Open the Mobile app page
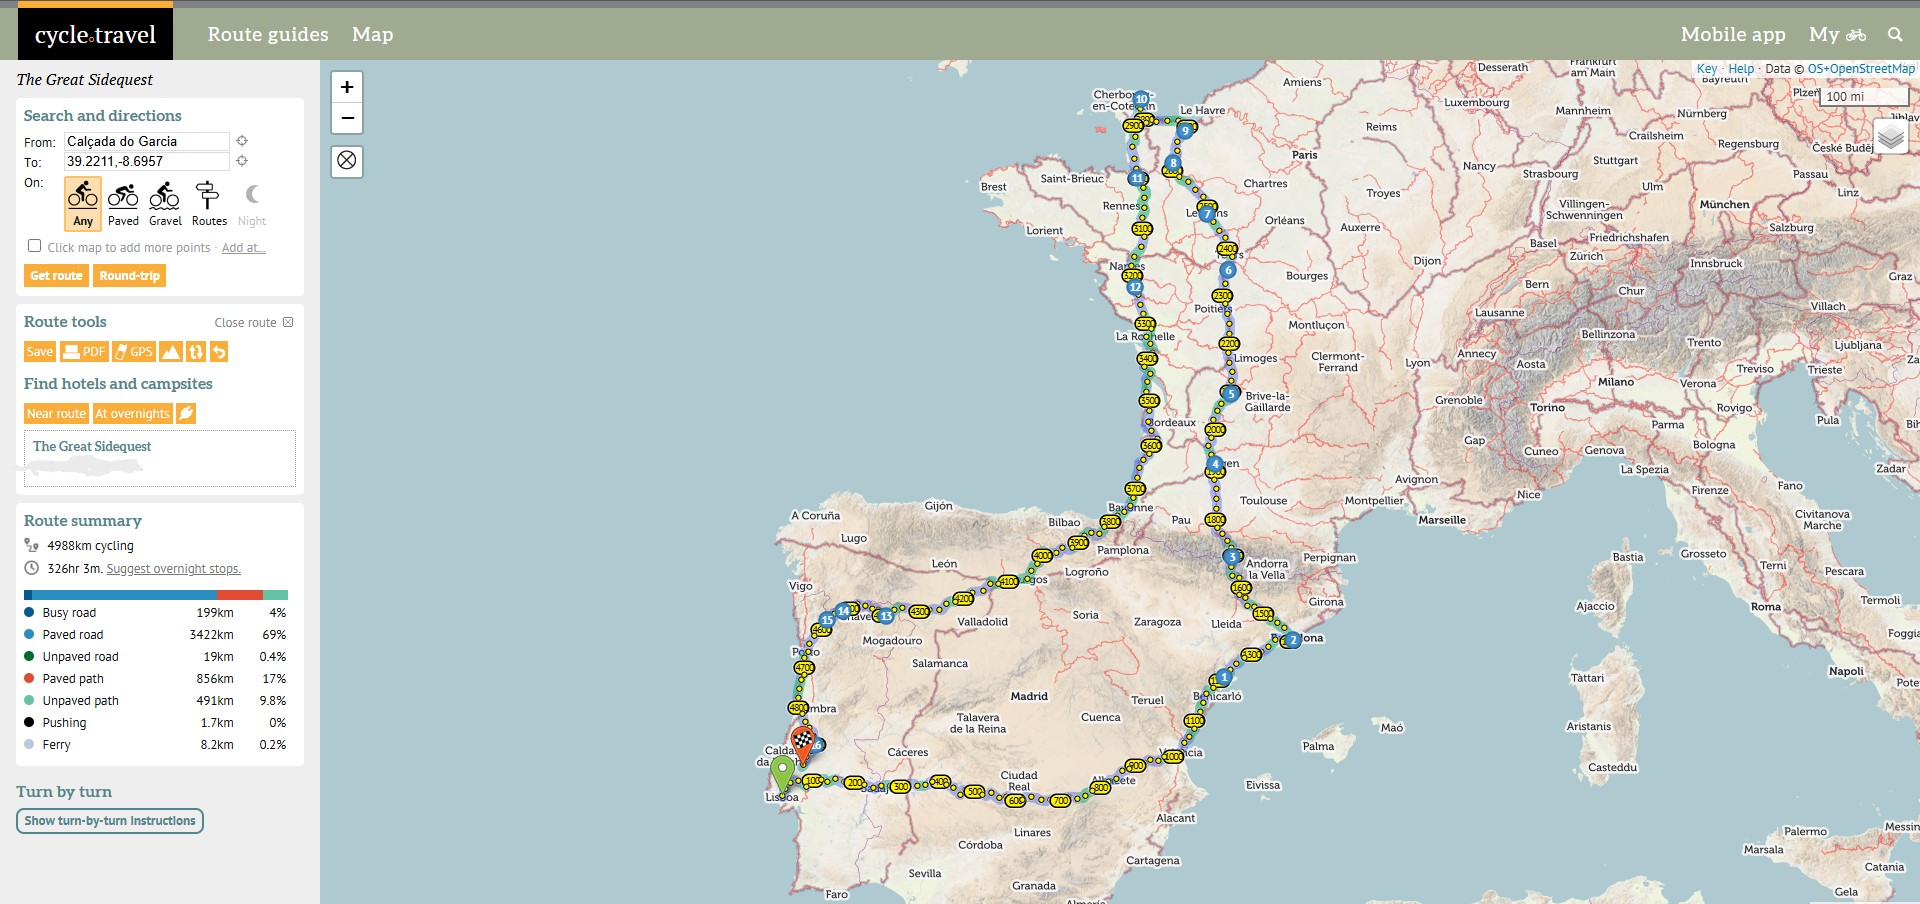1920x904 pixels. point(1733,34)
